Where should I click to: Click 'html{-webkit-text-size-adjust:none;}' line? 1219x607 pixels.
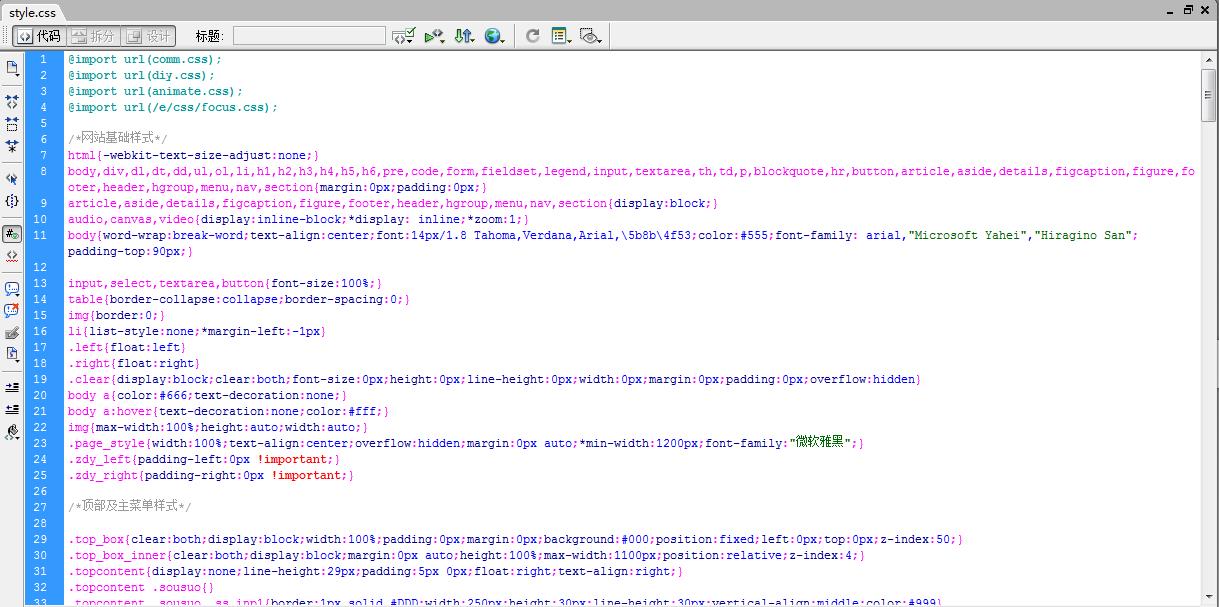[194, 155]
